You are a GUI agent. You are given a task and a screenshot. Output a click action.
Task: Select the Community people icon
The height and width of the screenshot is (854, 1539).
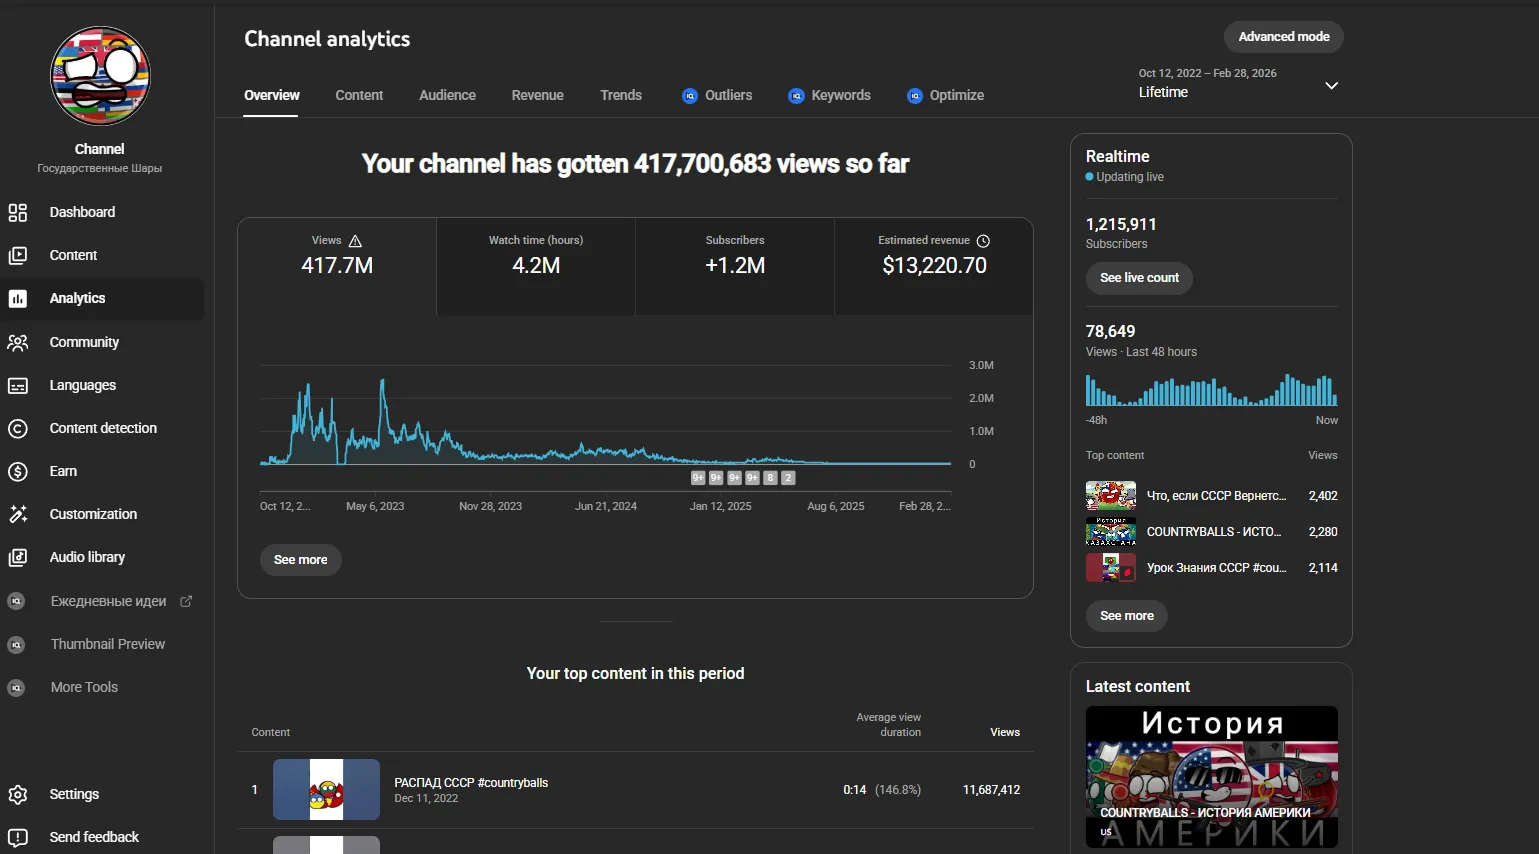click(x=18, y=342)
